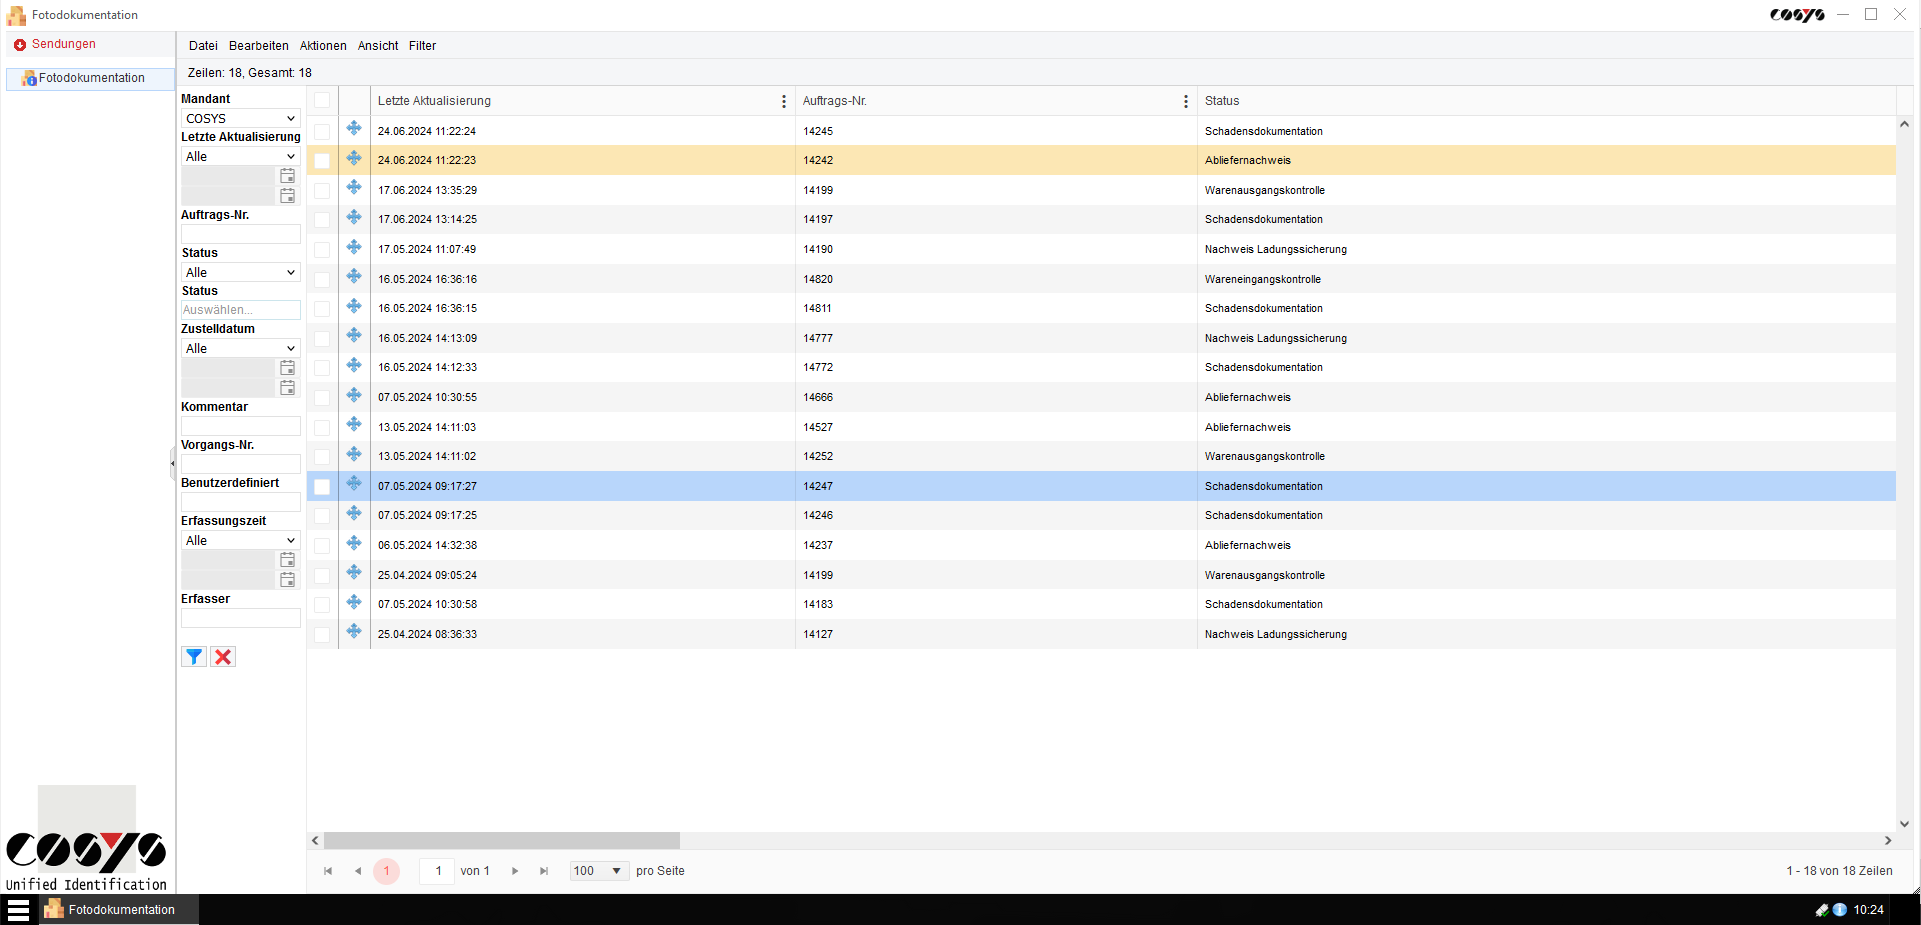Check the row for order 14242
The image size is (1921, 925).
(x=322, y=161)
